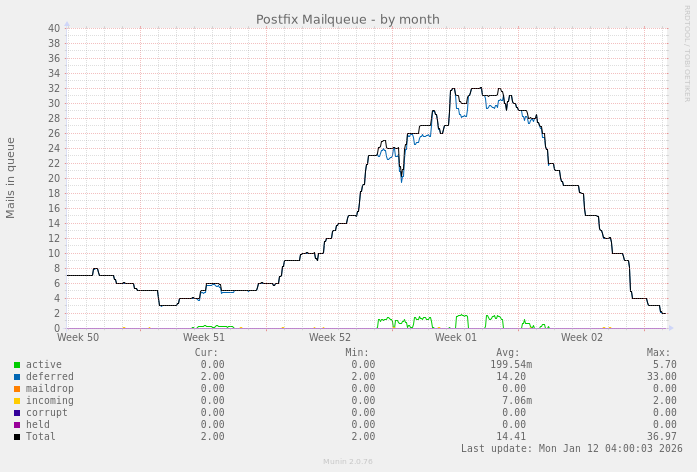
Task: Pick the purple held legend swatch
Action: [17, 425]
